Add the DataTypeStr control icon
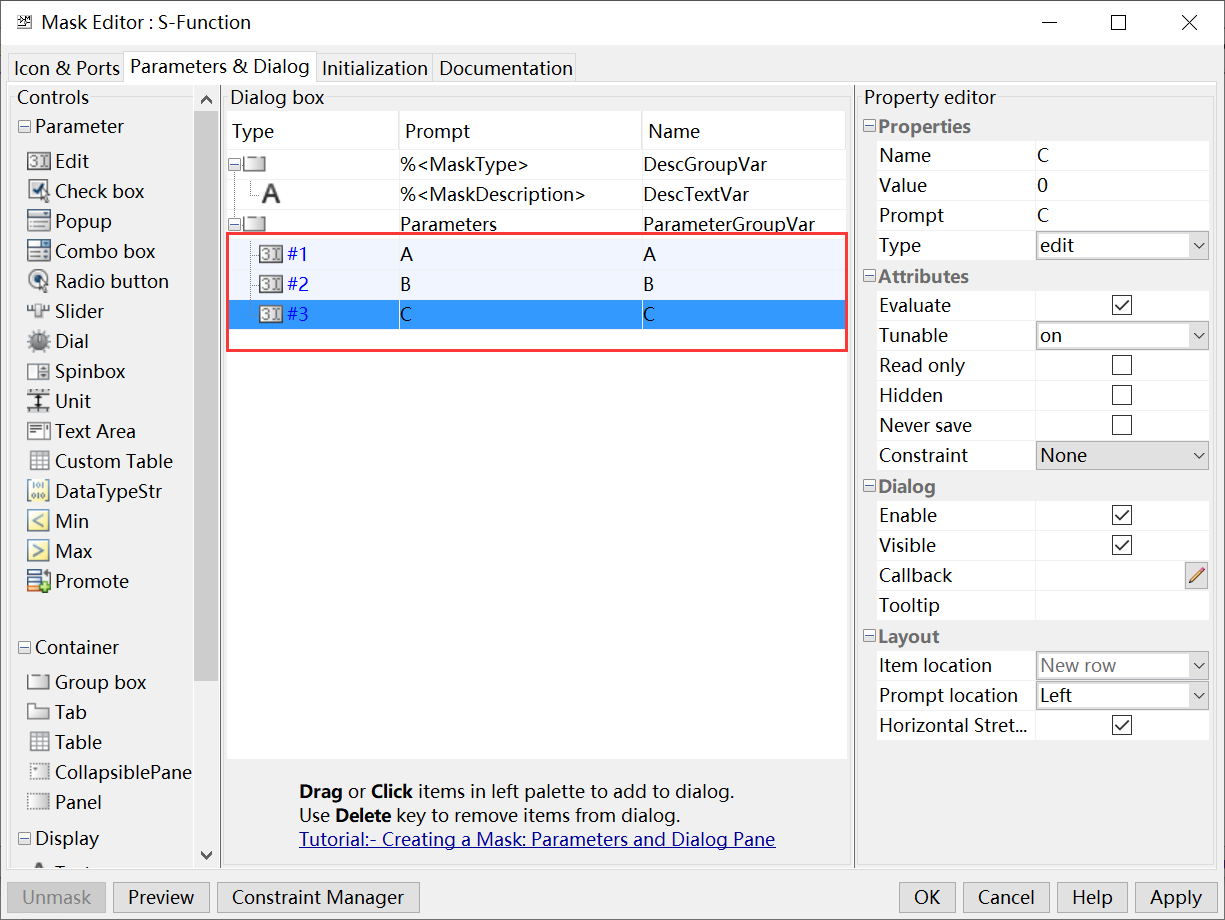This screenshot has height=920, width=1225. pyautogui.click(x=39, y=491)
